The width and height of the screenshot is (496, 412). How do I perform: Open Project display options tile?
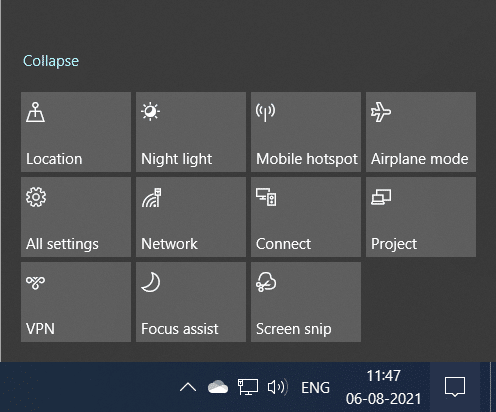[x=421, y=217]
